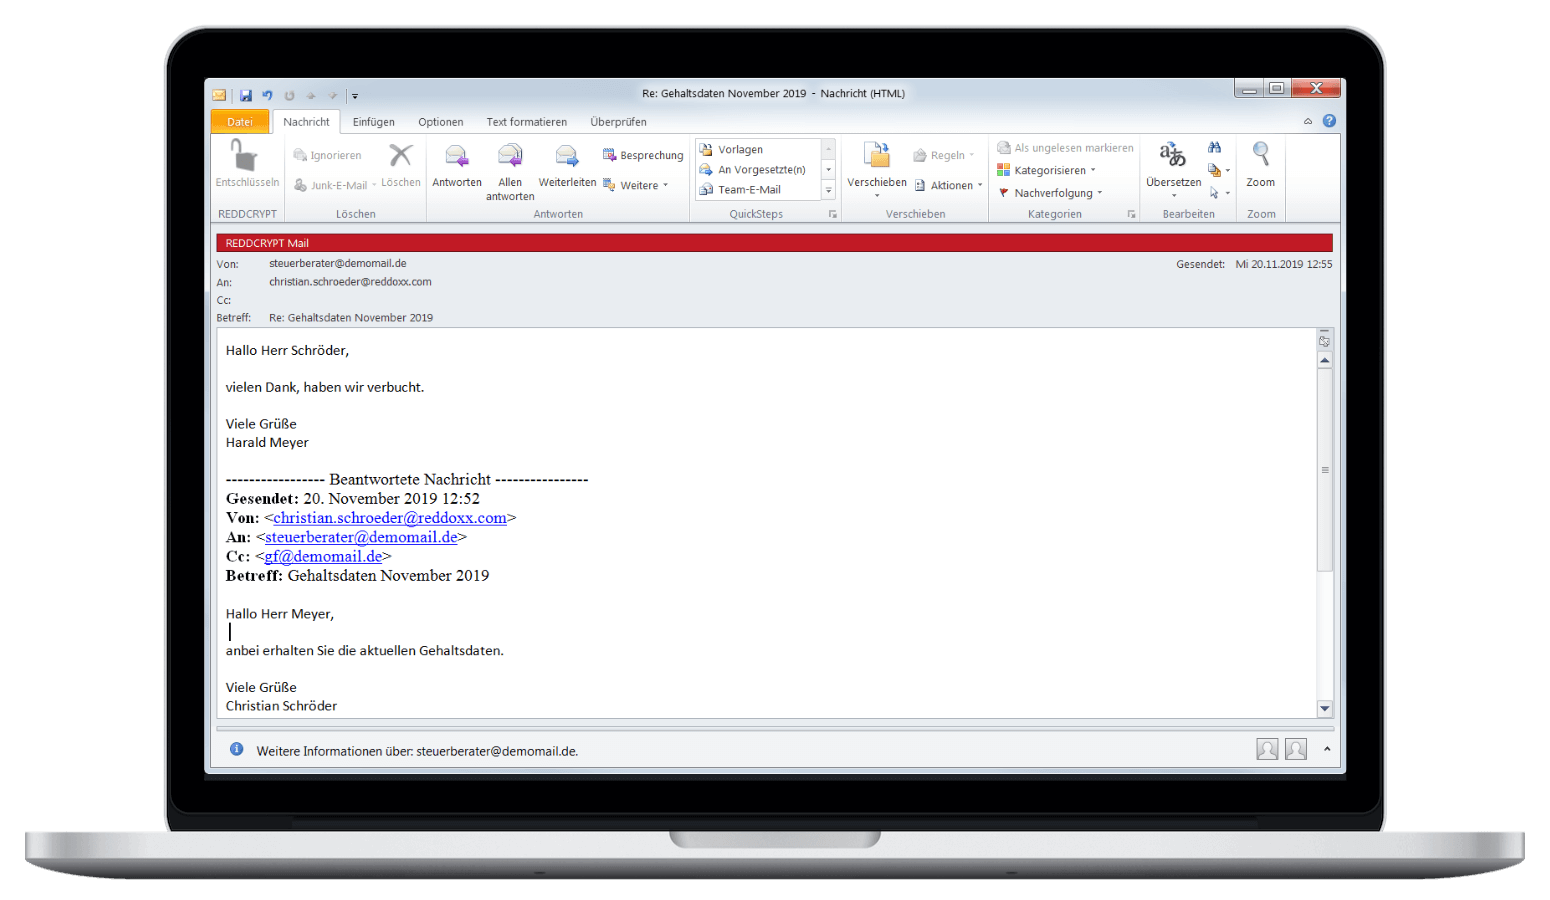The image size is (1550, 900).
Task: Click the sender address in the Von field
Action: [338, 264]
